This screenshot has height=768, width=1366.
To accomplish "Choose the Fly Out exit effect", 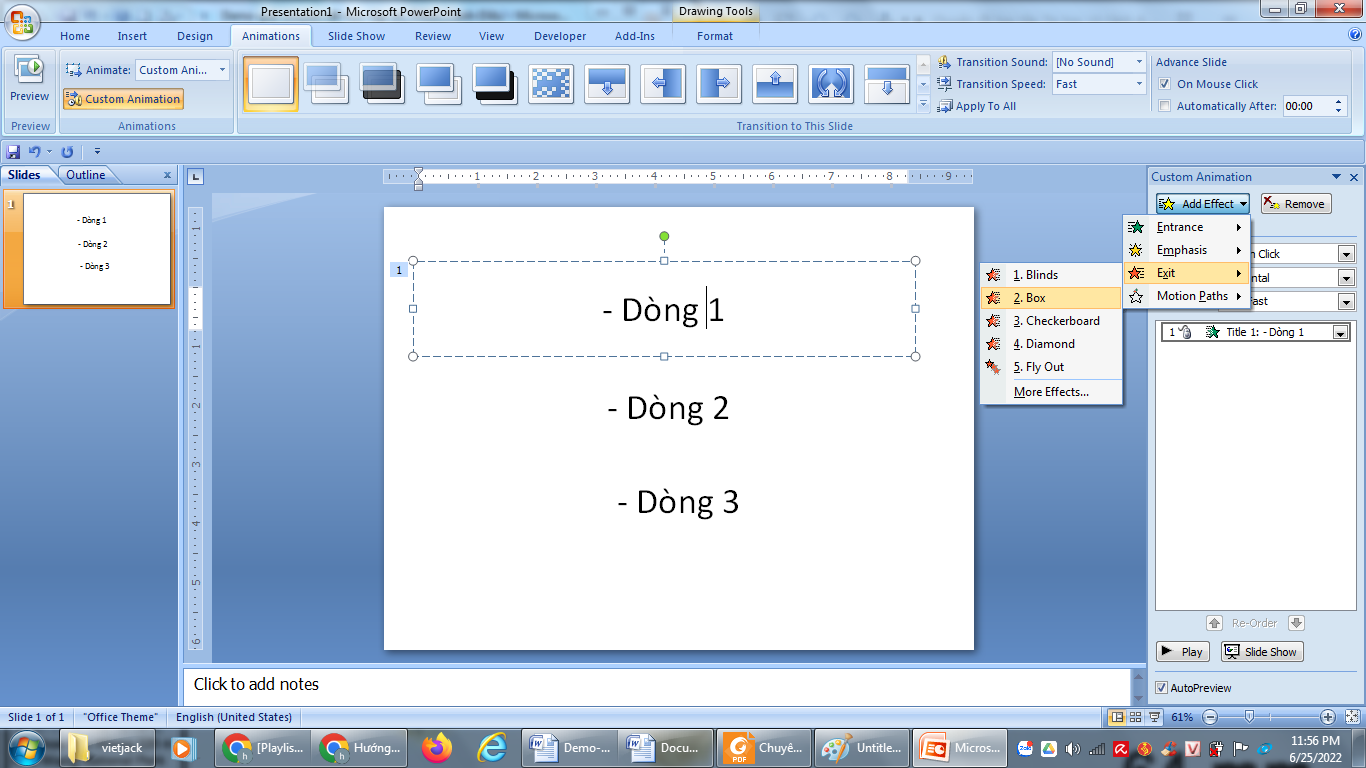I will (x=1051, y=367).
